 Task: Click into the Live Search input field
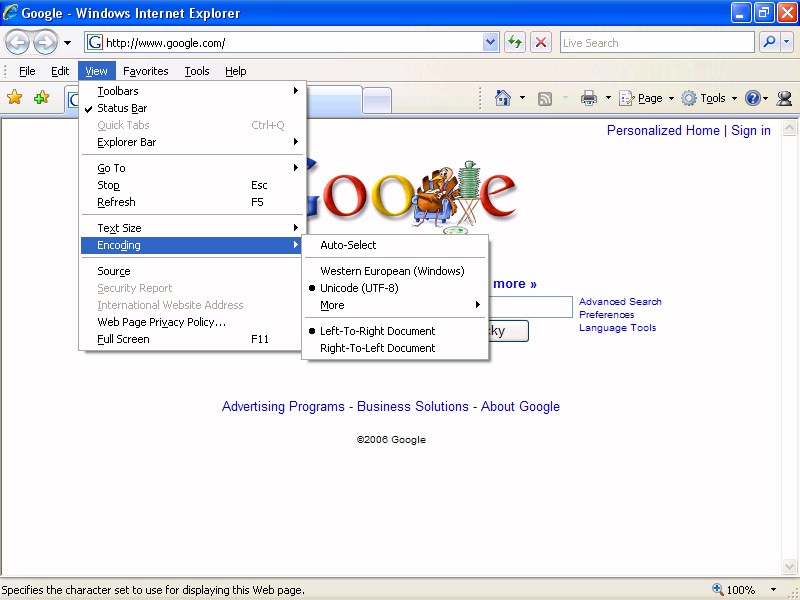[x=655, y=42]
